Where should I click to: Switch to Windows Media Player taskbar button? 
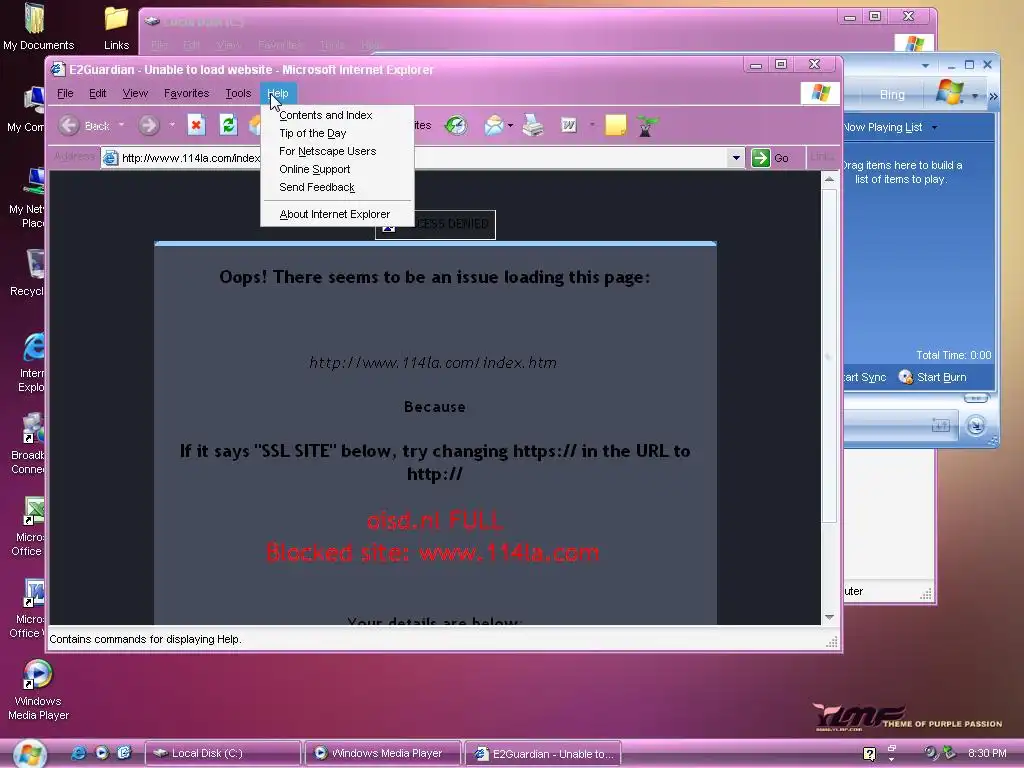383,754
